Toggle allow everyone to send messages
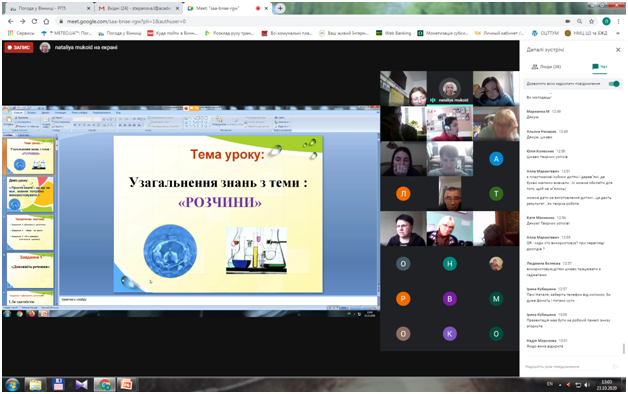 click(614, 84)
